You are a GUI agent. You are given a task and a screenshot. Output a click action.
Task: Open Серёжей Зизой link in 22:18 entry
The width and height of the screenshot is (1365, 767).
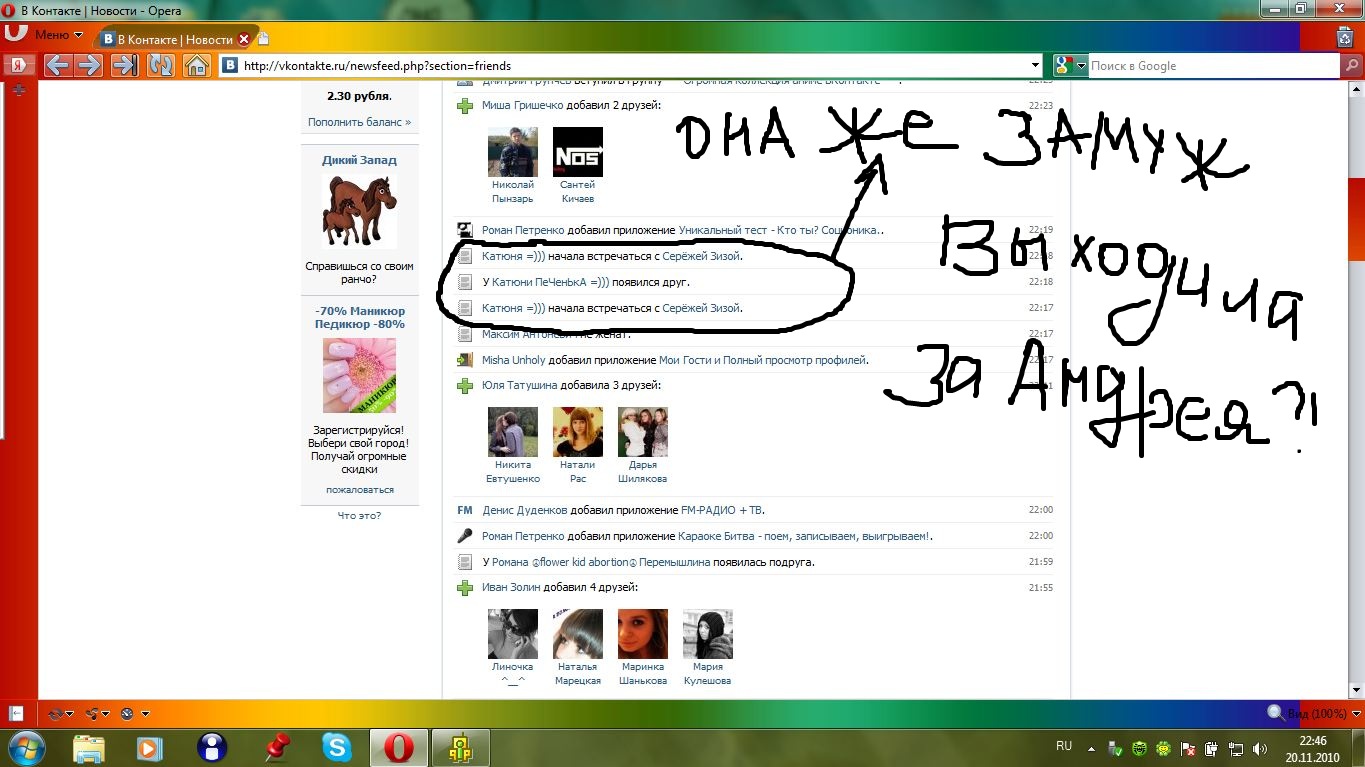(701, 256)
